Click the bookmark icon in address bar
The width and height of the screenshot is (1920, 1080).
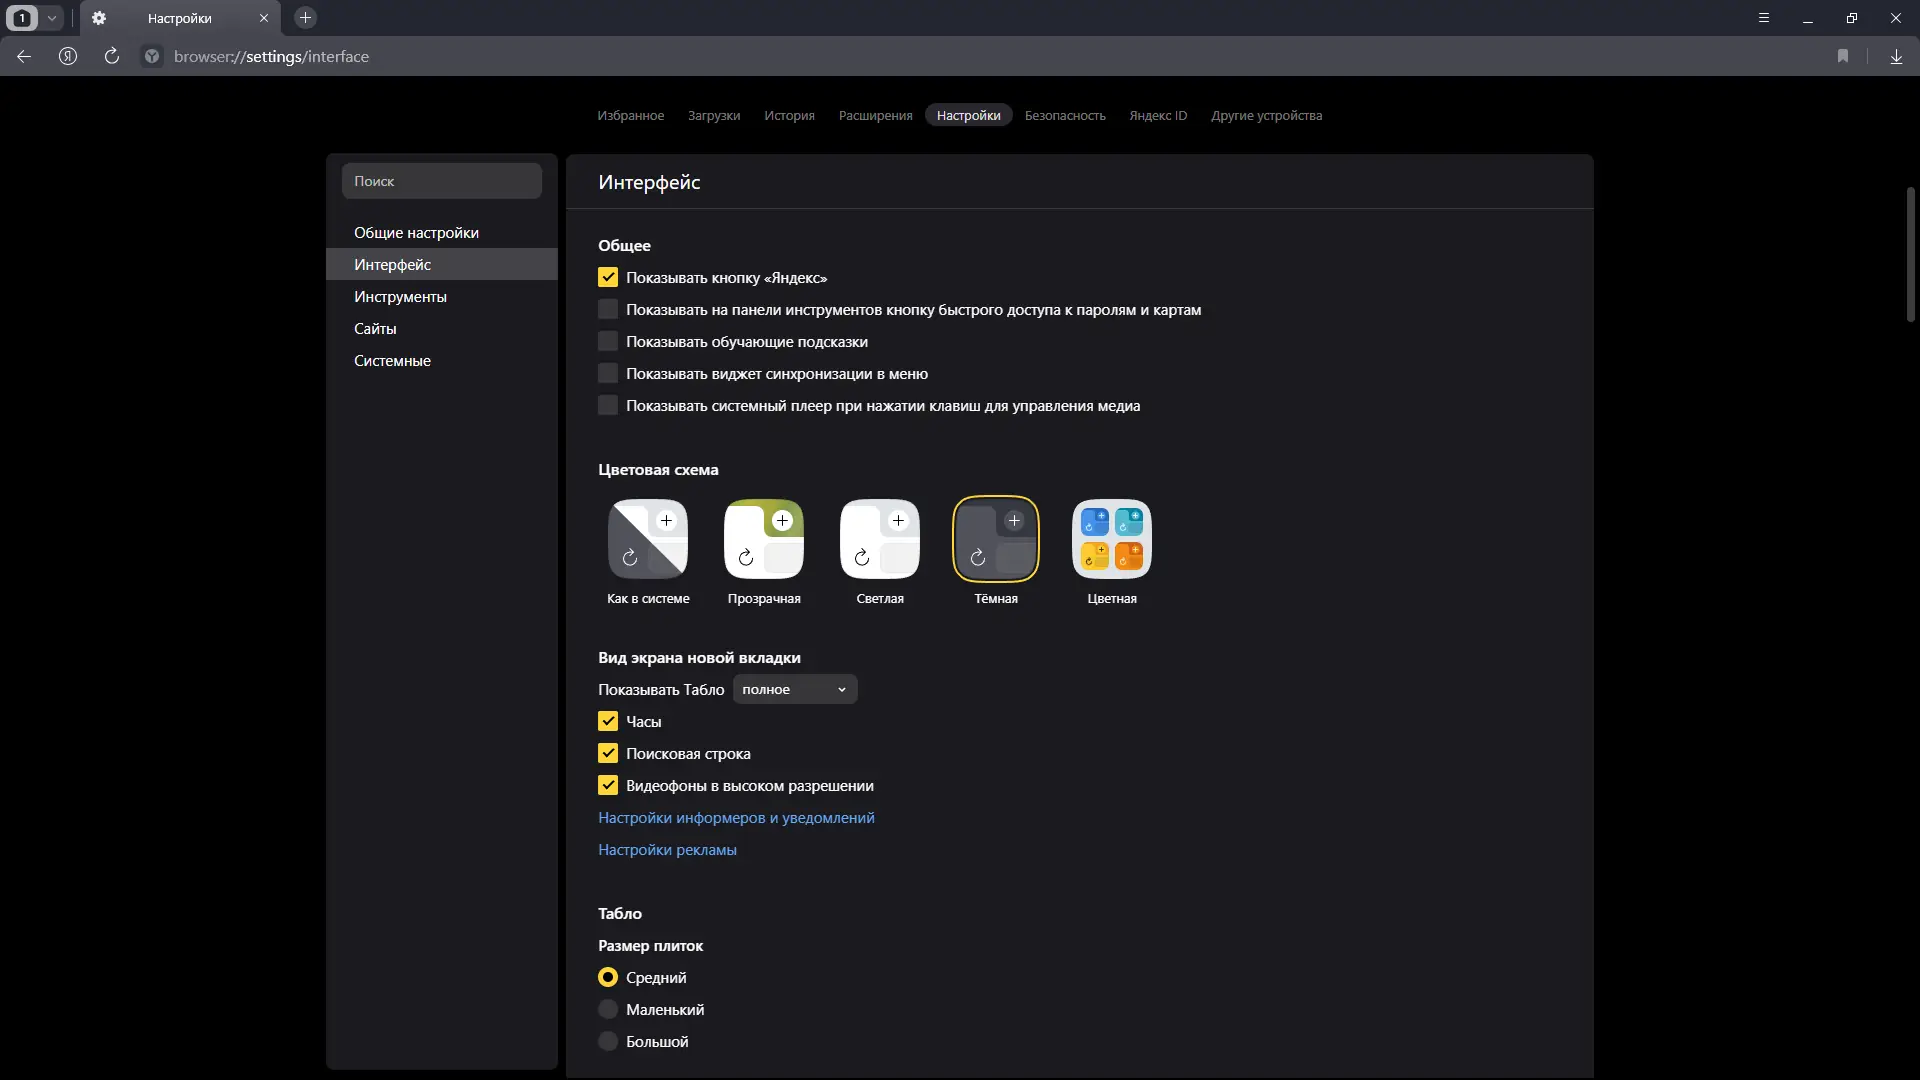(x=1843, y=57)
